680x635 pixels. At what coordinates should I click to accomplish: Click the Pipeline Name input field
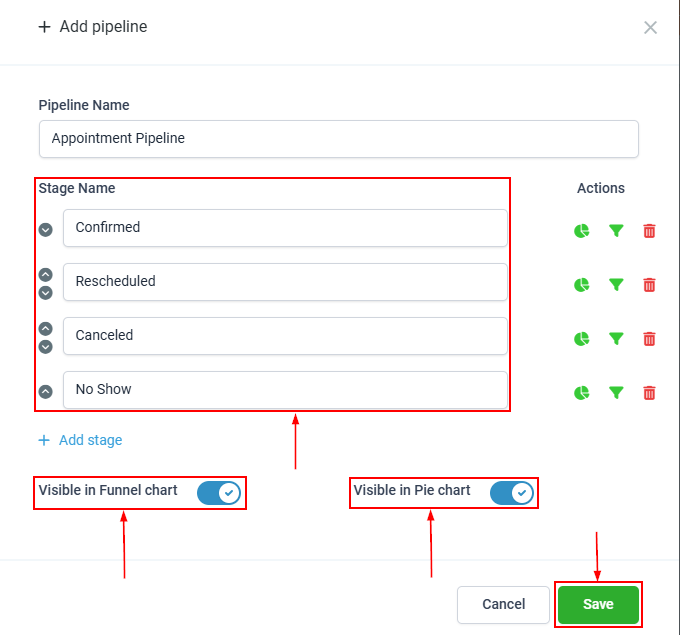(x=338, y=139)
